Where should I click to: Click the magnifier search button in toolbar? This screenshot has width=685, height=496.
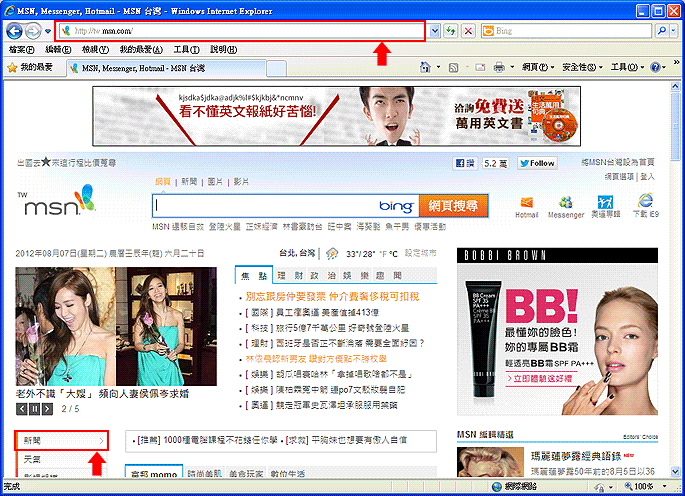point(661,31)
